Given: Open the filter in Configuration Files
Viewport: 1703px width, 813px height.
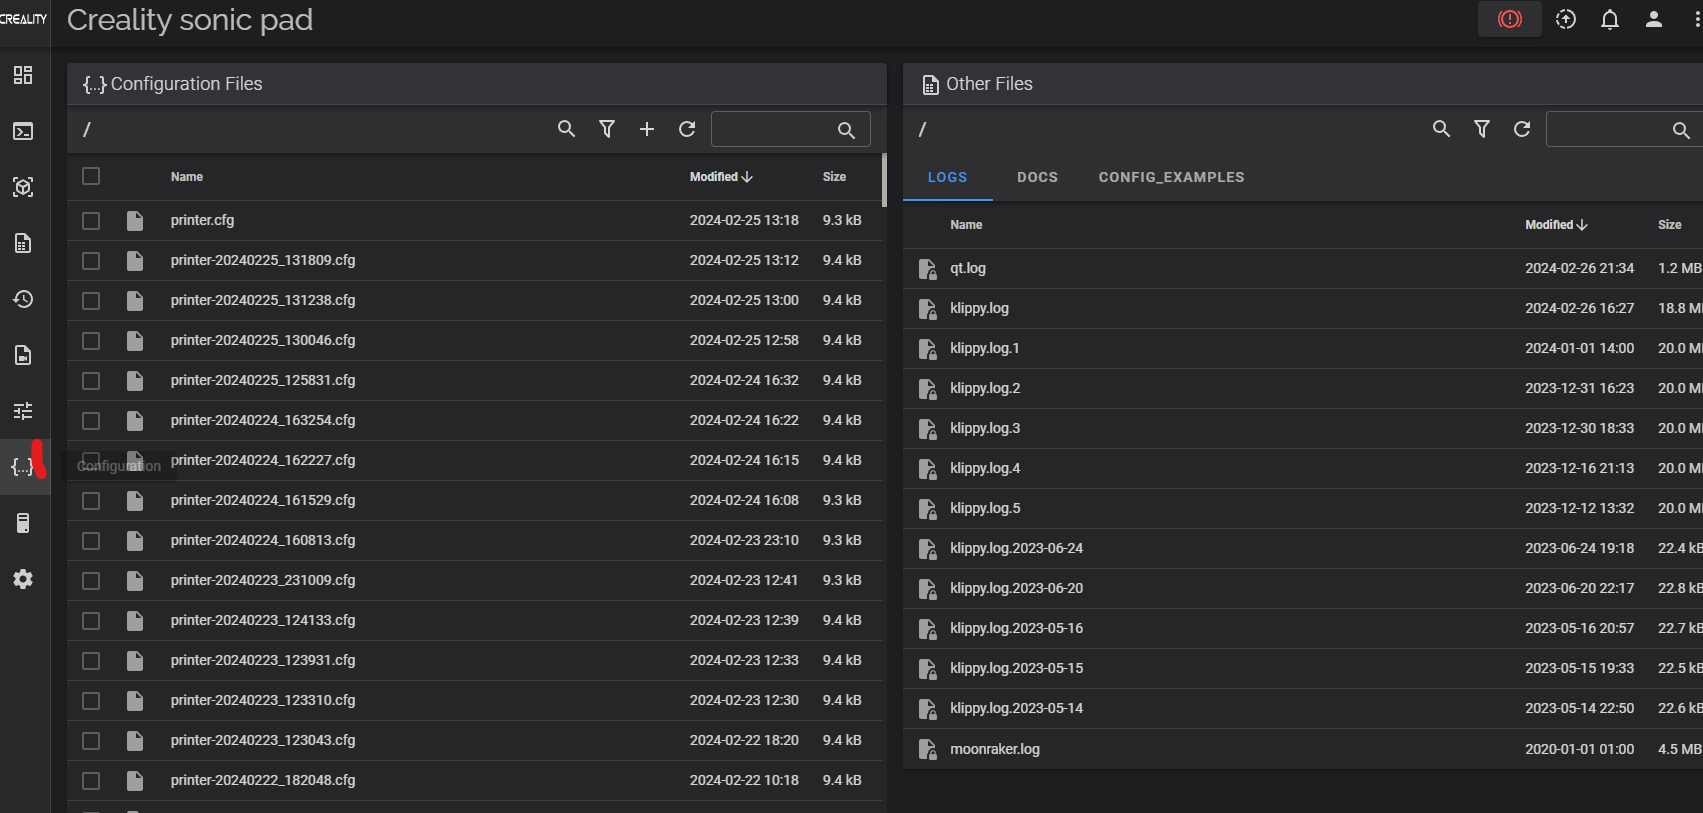Looking at the screenshot, I should pos(607,129).
